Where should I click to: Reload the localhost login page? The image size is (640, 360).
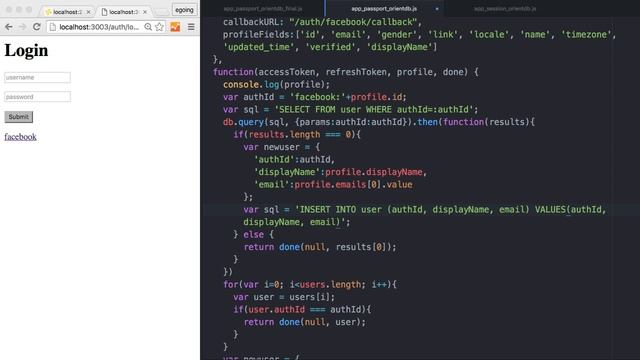[x=36, y=27]
